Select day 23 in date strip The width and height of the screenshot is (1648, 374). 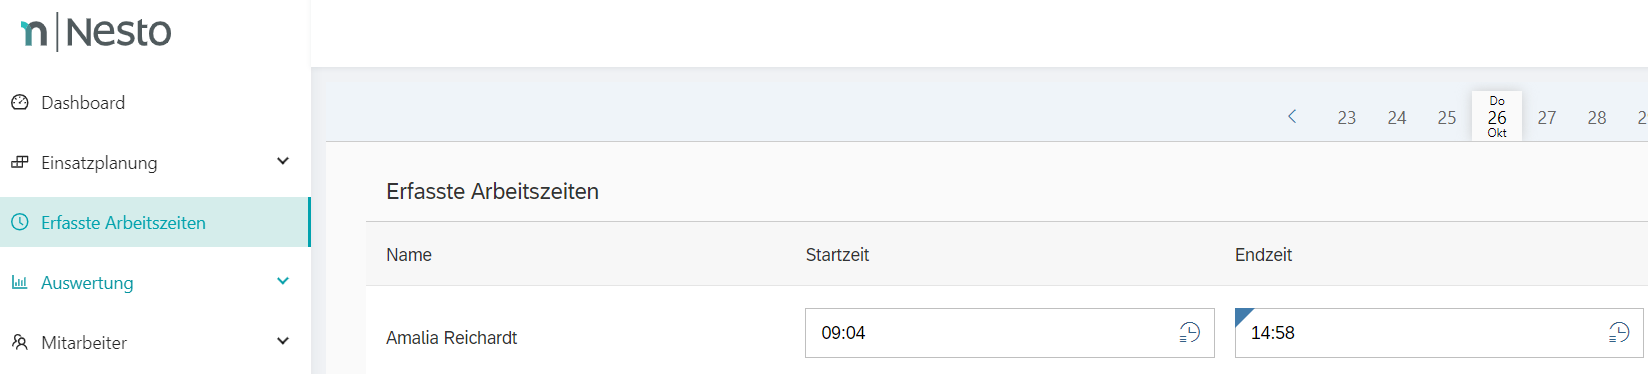[1347, 117]
